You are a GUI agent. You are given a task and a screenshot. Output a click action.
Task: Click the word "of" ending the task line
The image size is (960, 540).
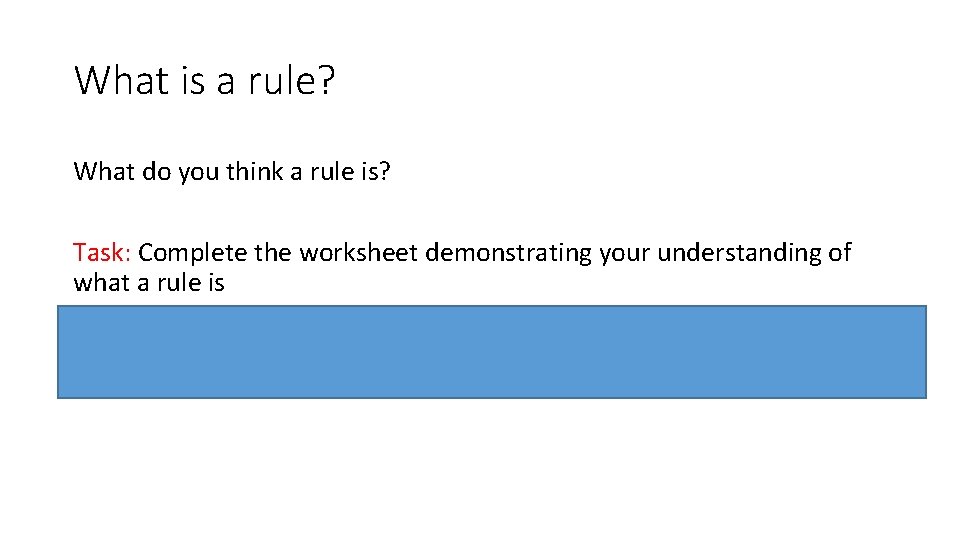pos(839,253)
